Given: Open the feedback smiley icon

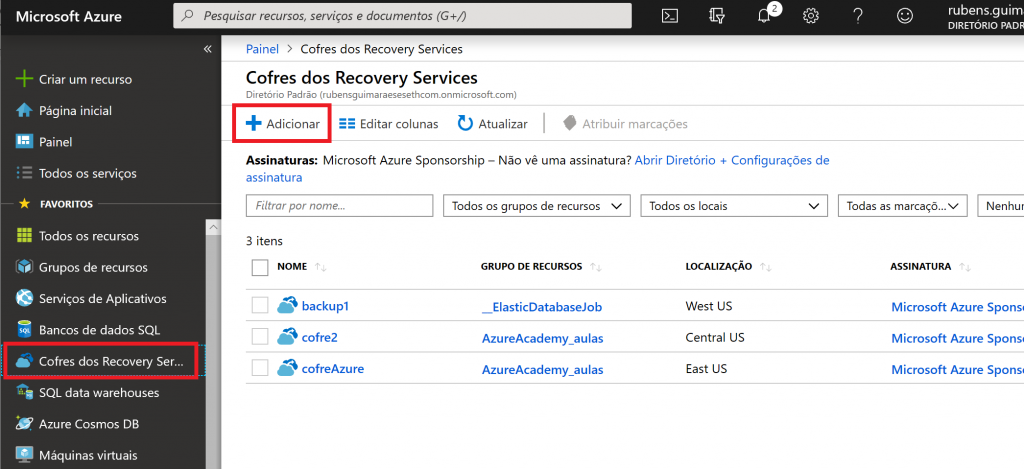Looking at the screenshot, I should point(905,16).
